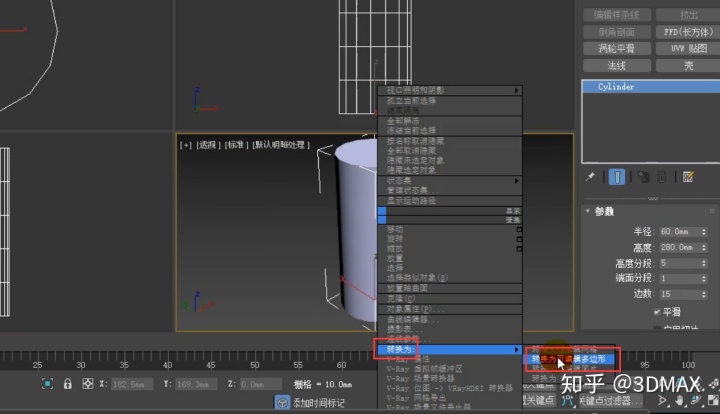Image resolution: width=720 pixels, height=414 pixels.
Task: Click the add time tag cube icon
Action: tap(282, 403)
